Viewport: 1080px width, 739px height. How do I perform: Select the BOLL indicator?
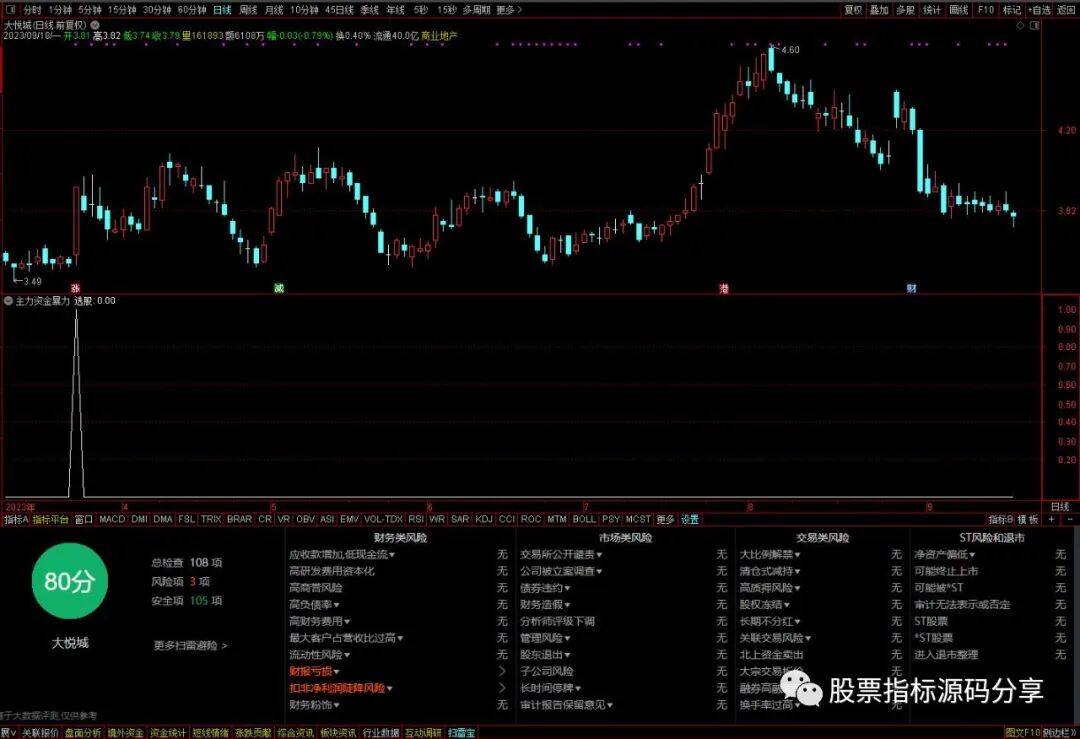[x=584, y=519]
